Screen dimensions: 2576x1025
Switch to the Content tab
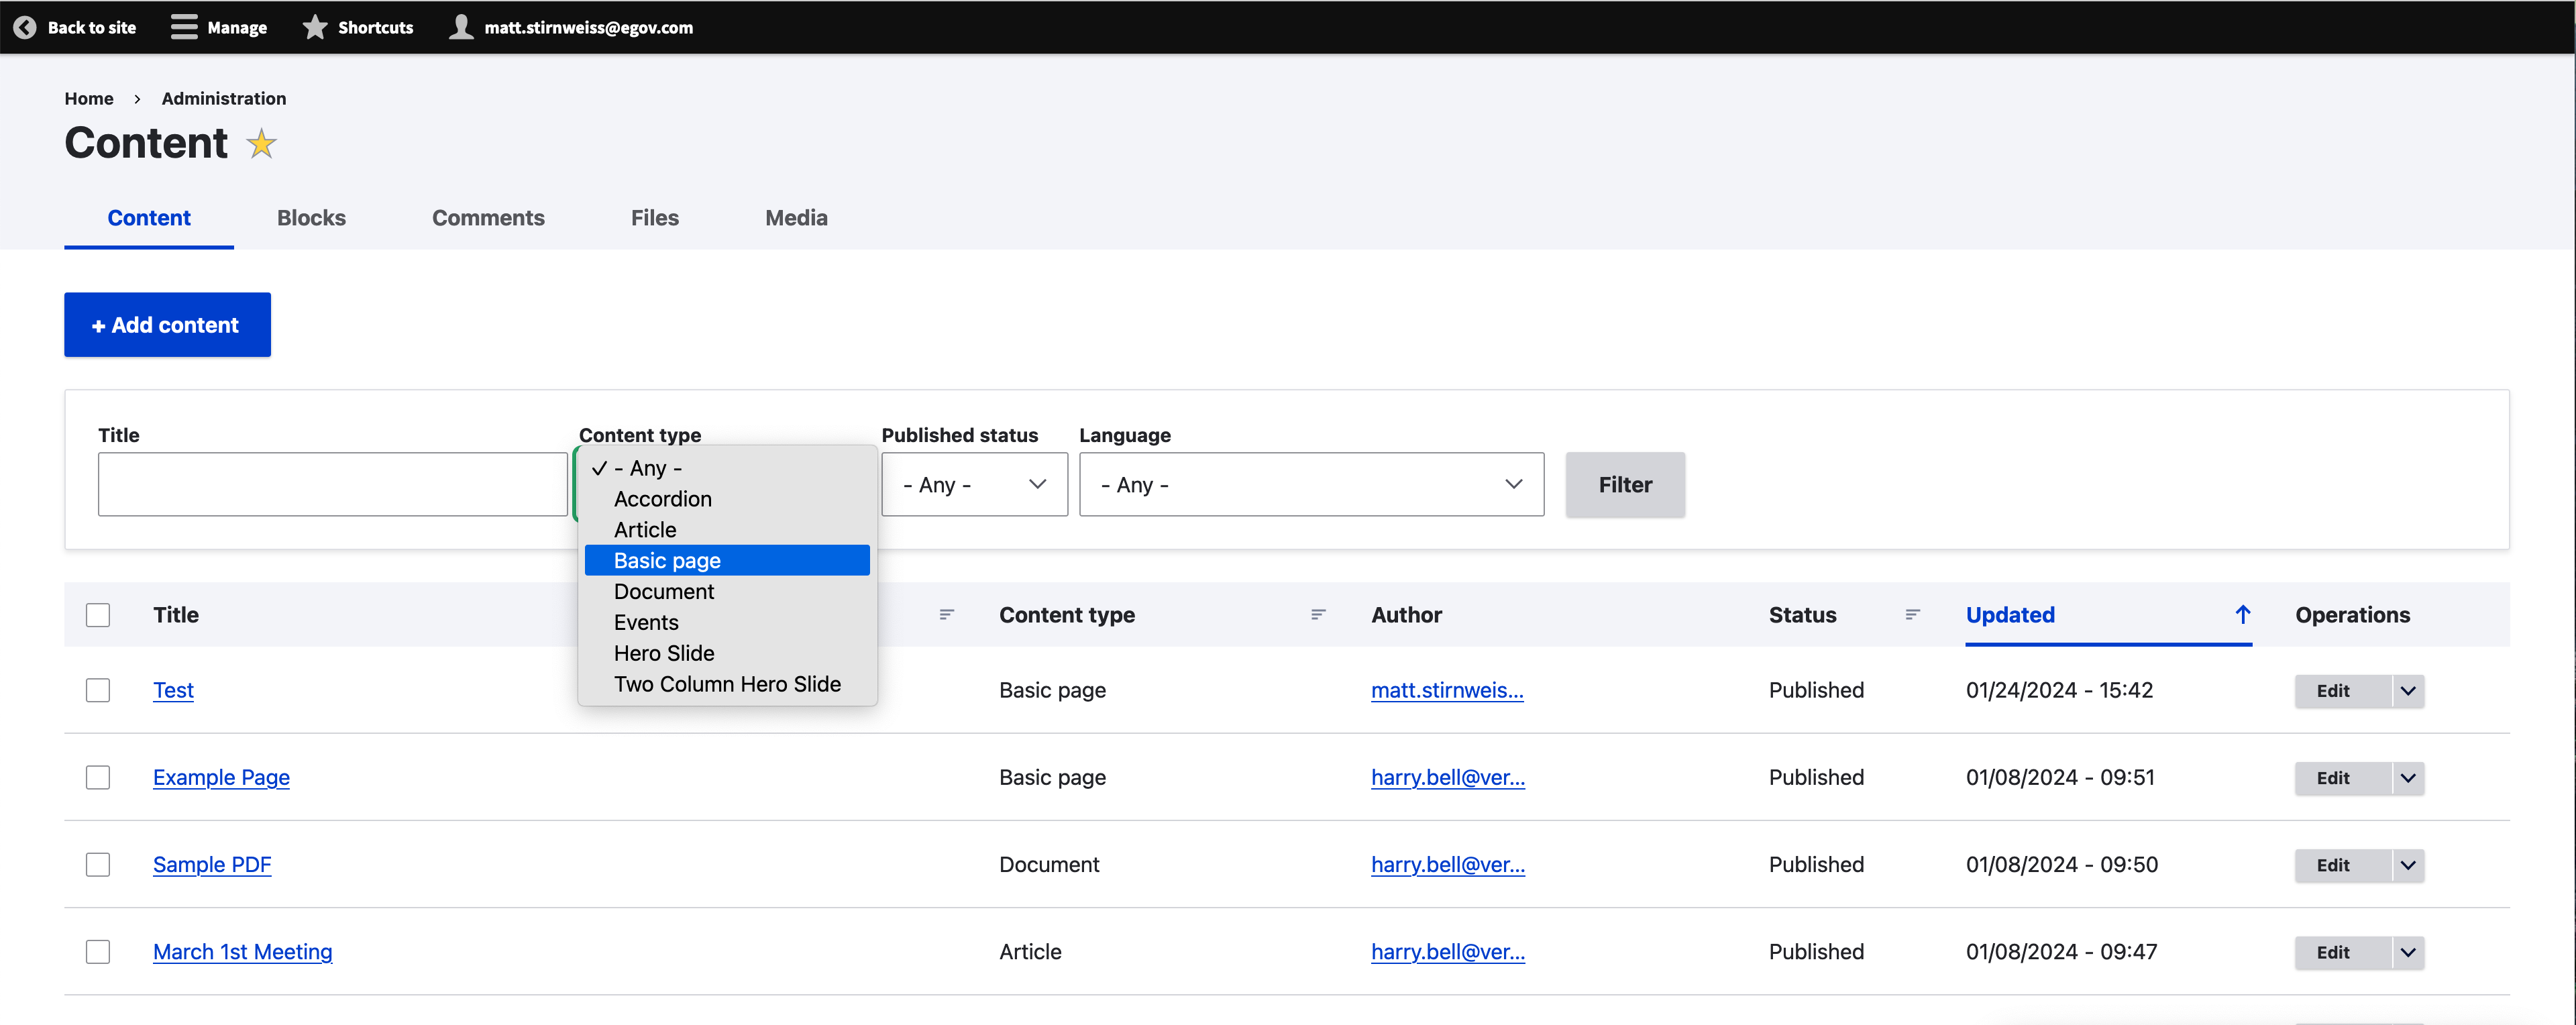149,218
